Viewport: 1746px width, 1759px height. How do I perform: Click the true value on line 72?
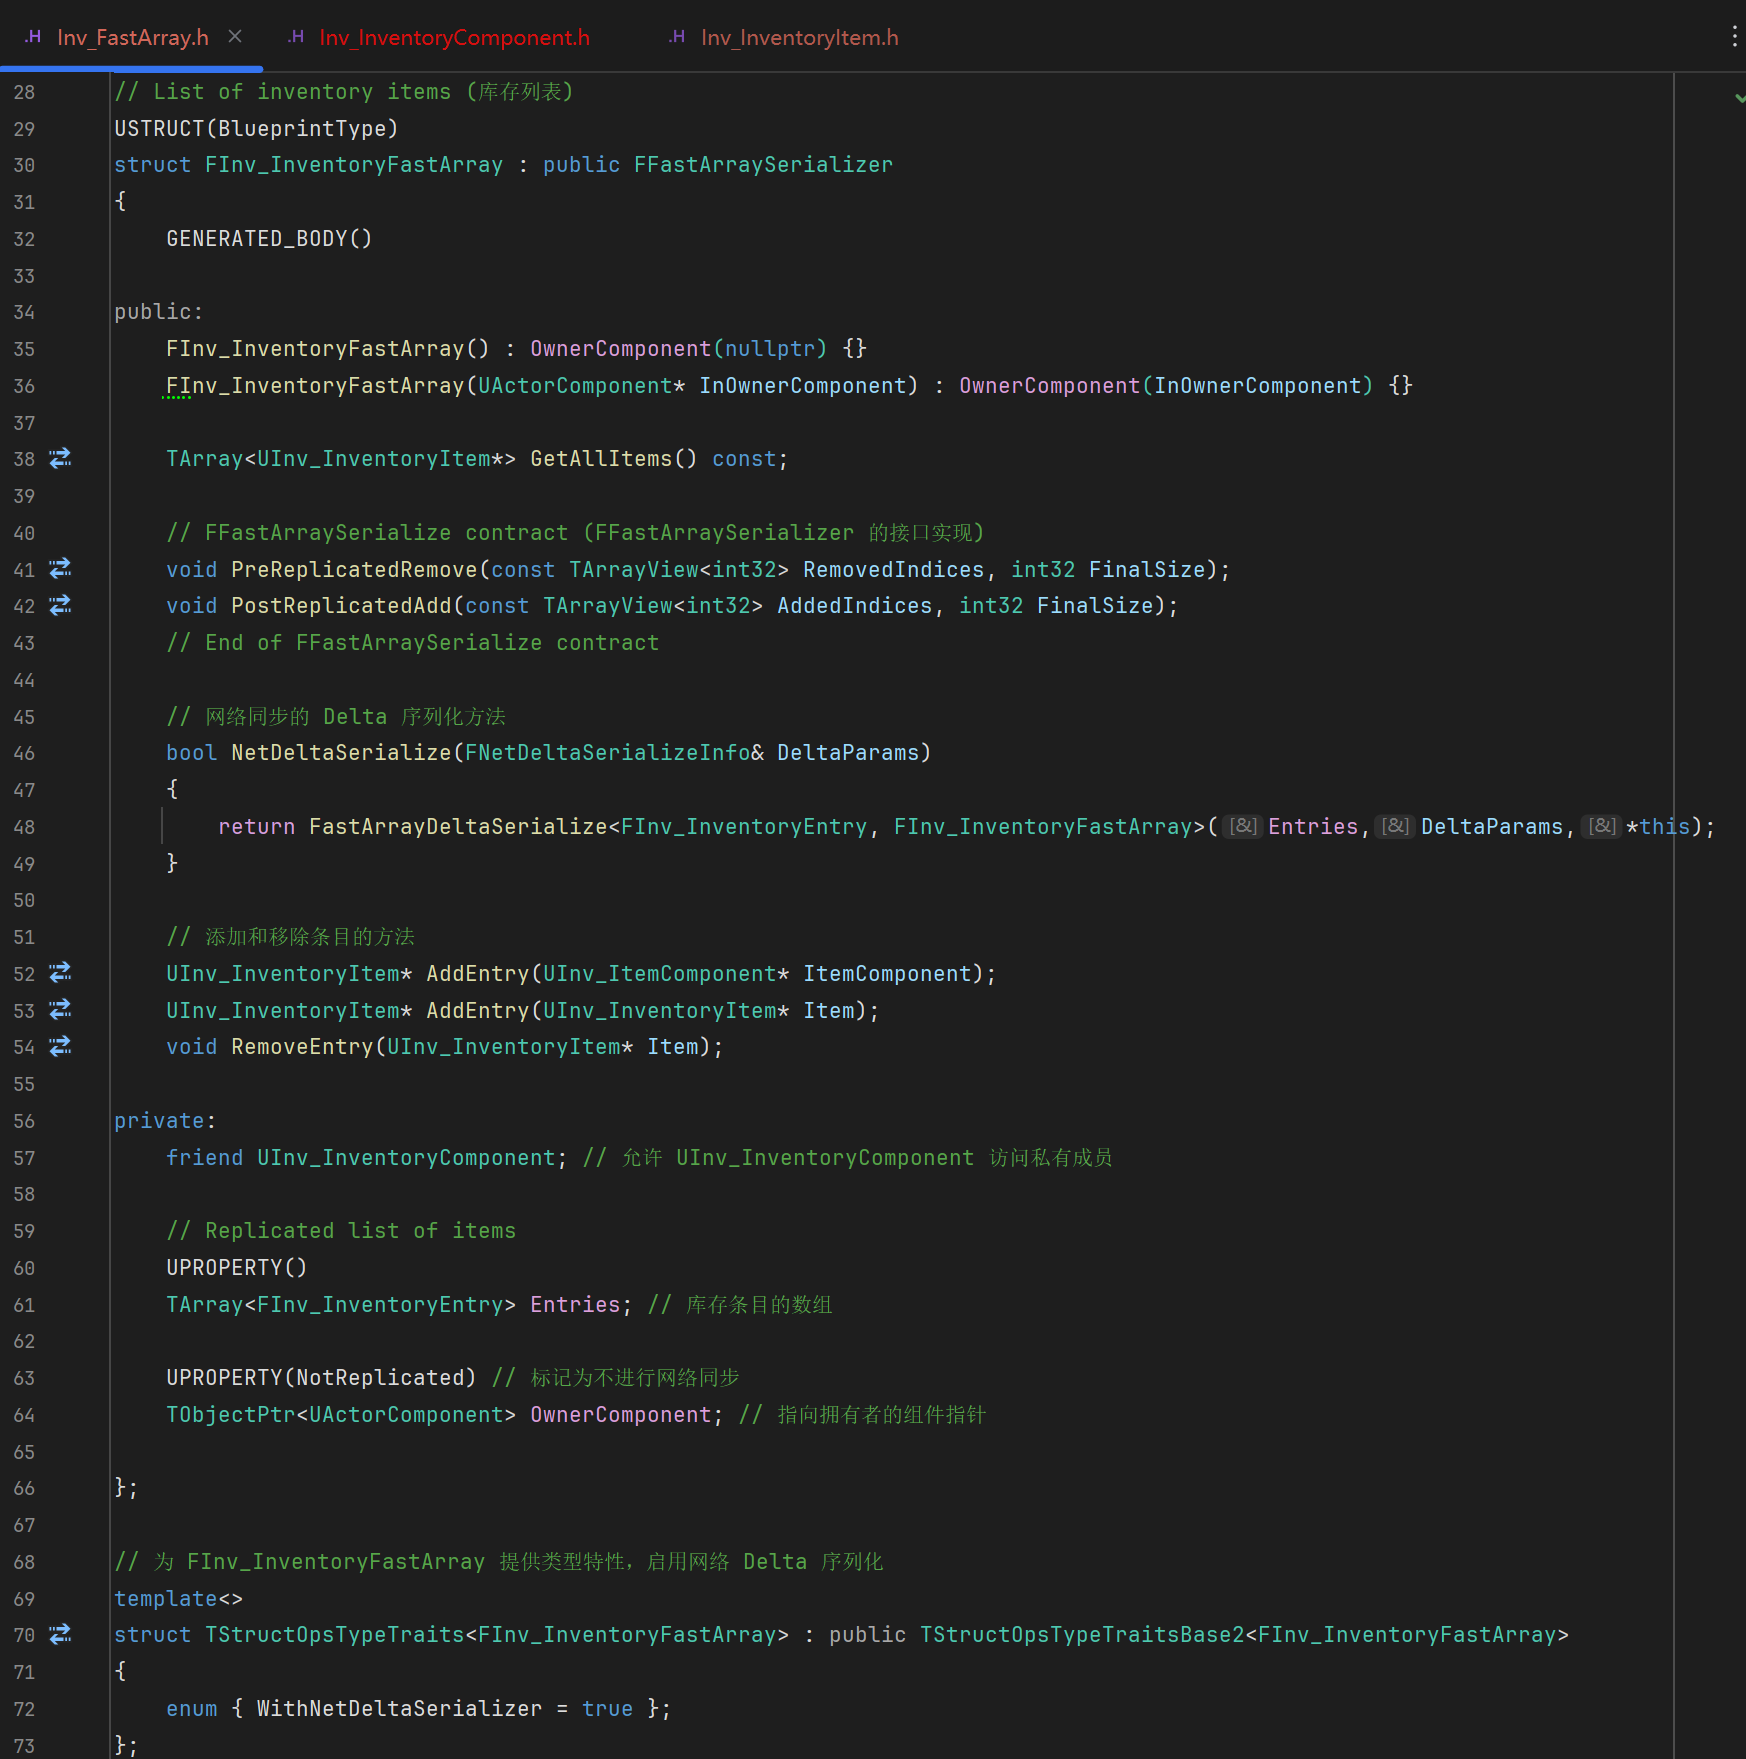607,1709
